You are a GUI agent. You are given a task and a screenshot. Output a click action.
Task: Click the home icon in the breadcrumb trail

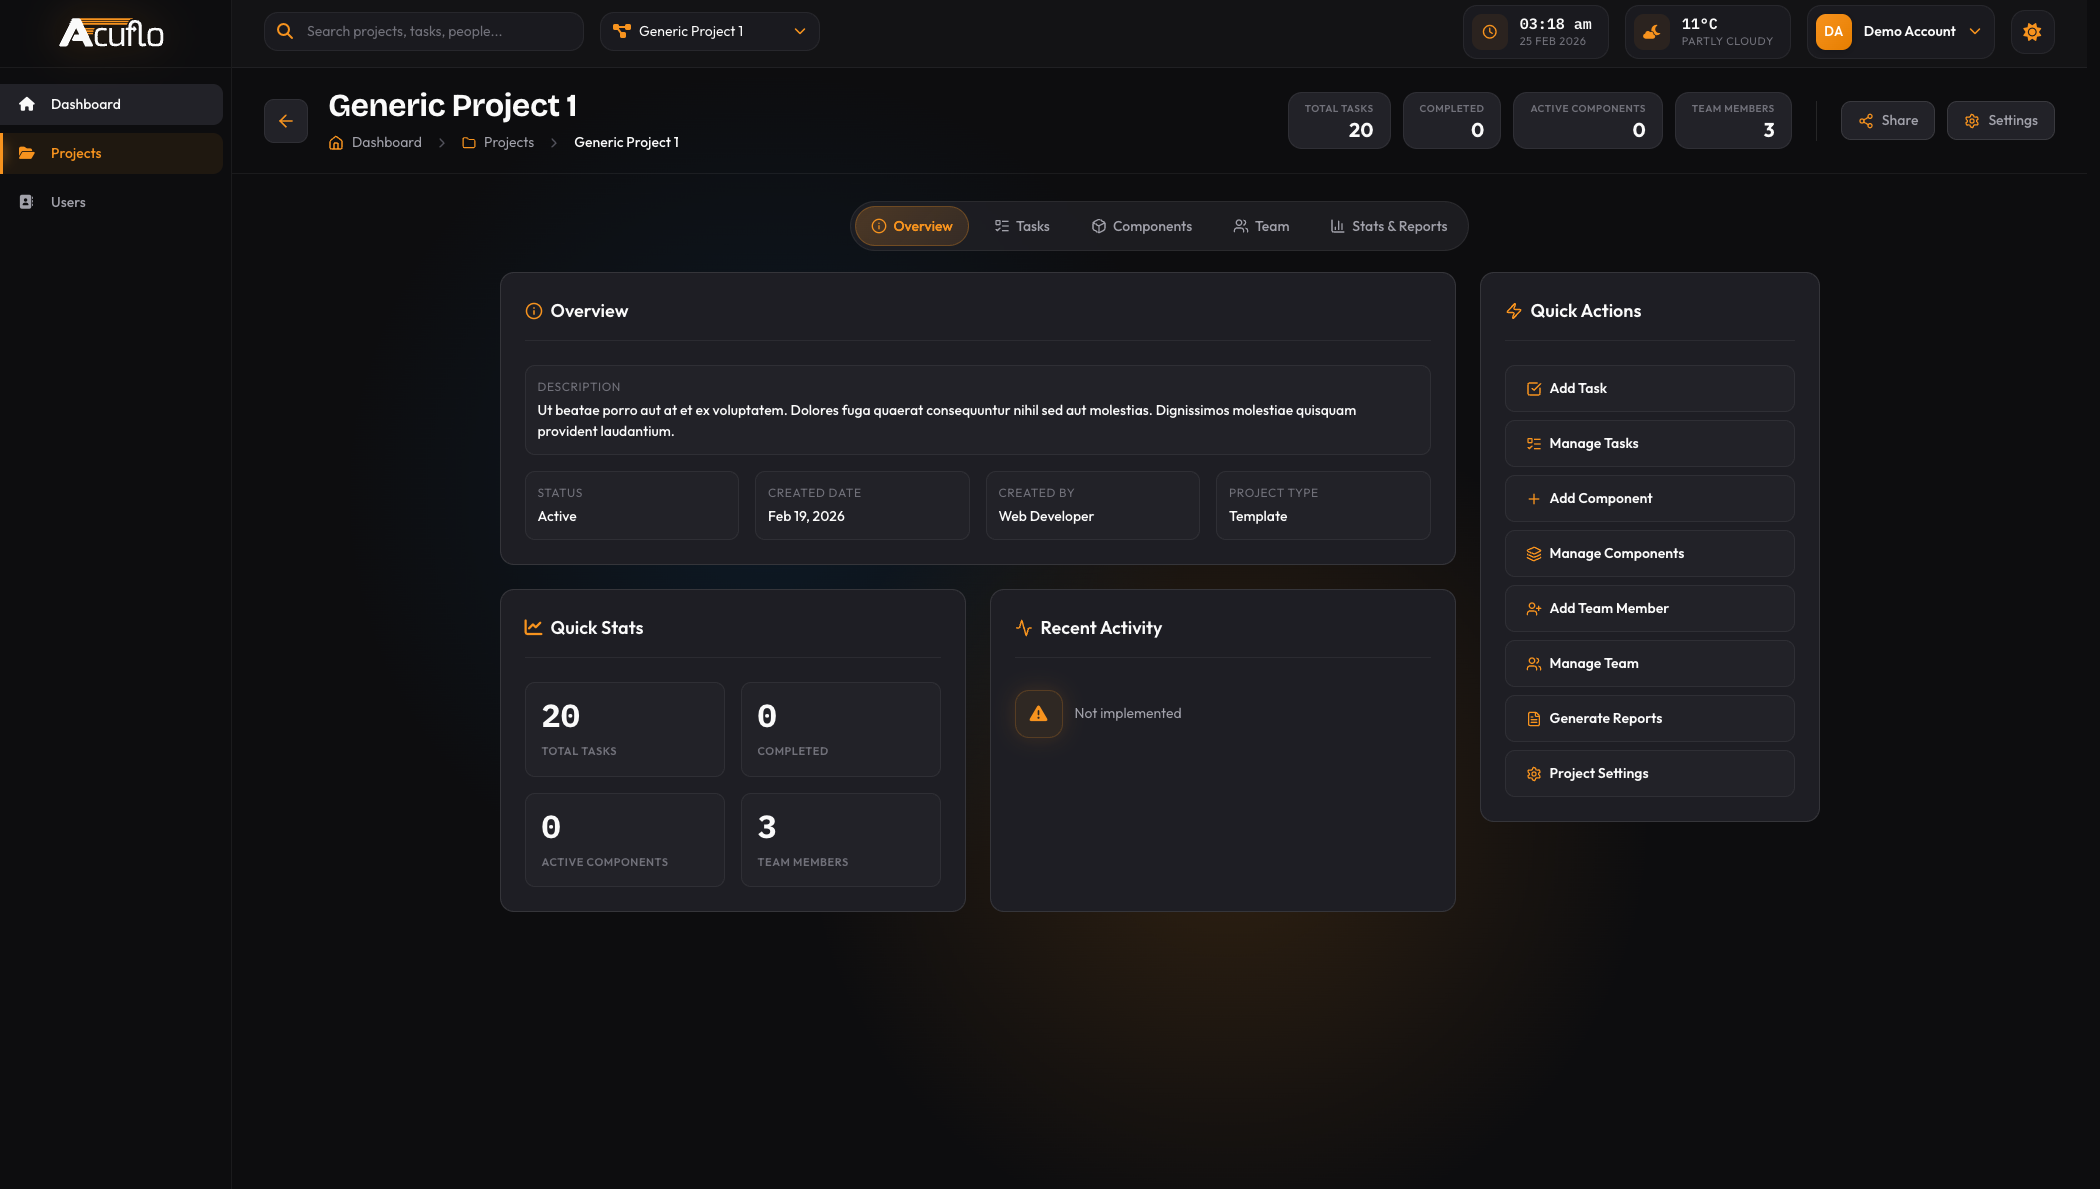click(x=336, y=142)
